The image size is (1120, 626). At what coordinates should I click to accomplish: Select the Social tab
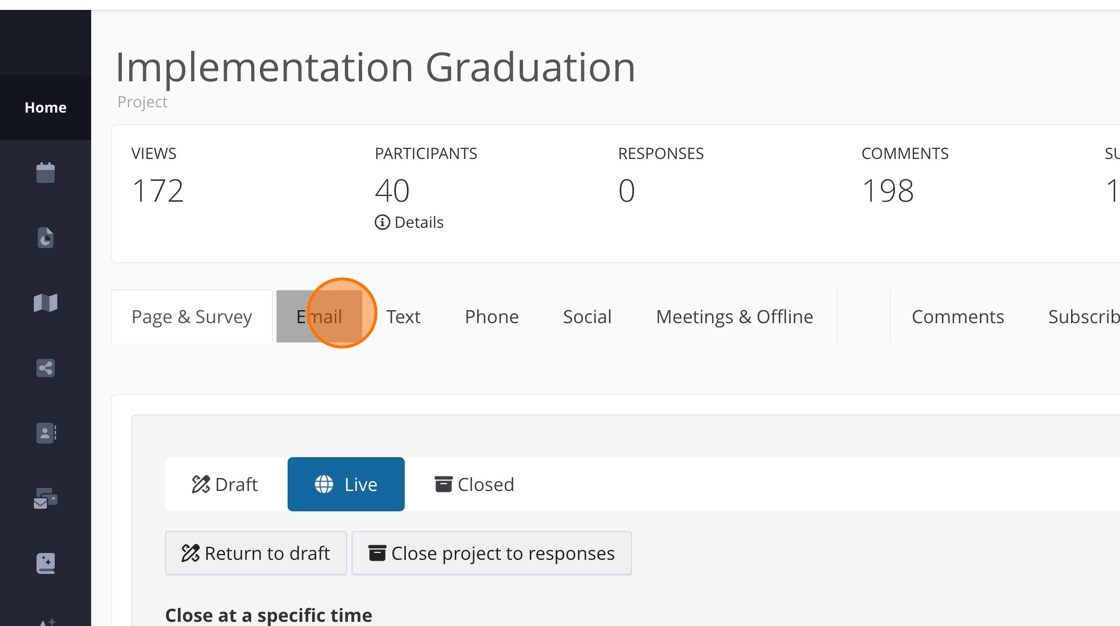587,317
